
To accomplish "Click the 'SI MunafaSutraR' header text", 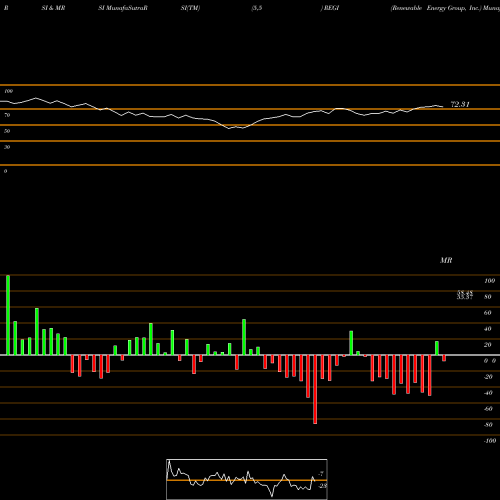I will tap(123, 8).
